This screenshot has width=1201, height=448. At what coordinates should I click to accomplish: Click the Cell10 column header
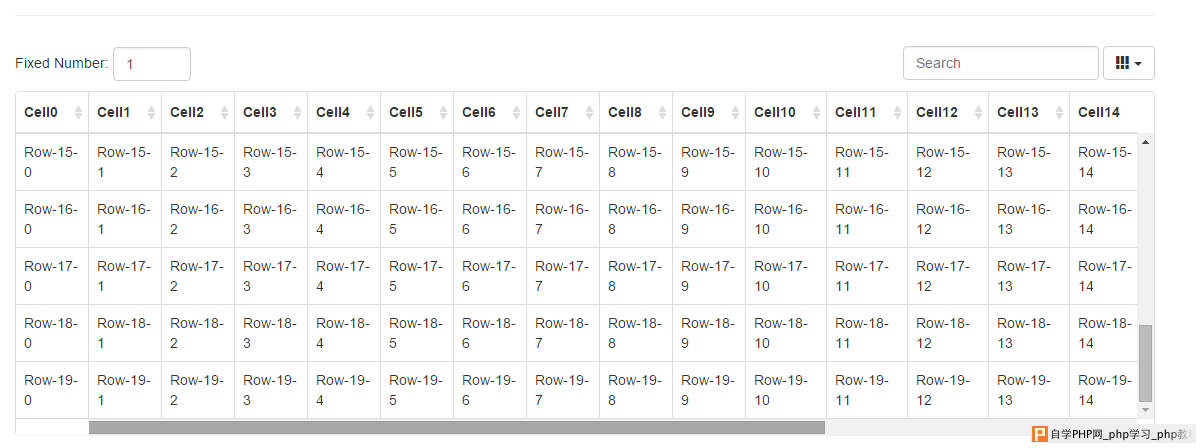pyautogui.click(x=786, y=113)
